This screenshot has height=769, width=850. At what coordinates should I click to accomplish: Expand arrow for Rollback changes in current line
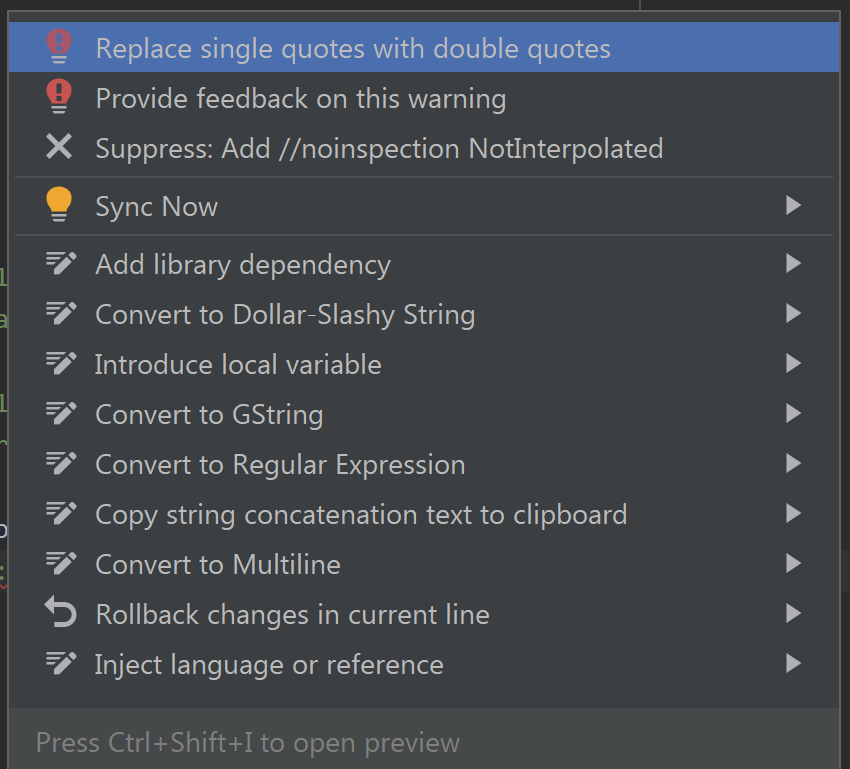tap(793, 613)
